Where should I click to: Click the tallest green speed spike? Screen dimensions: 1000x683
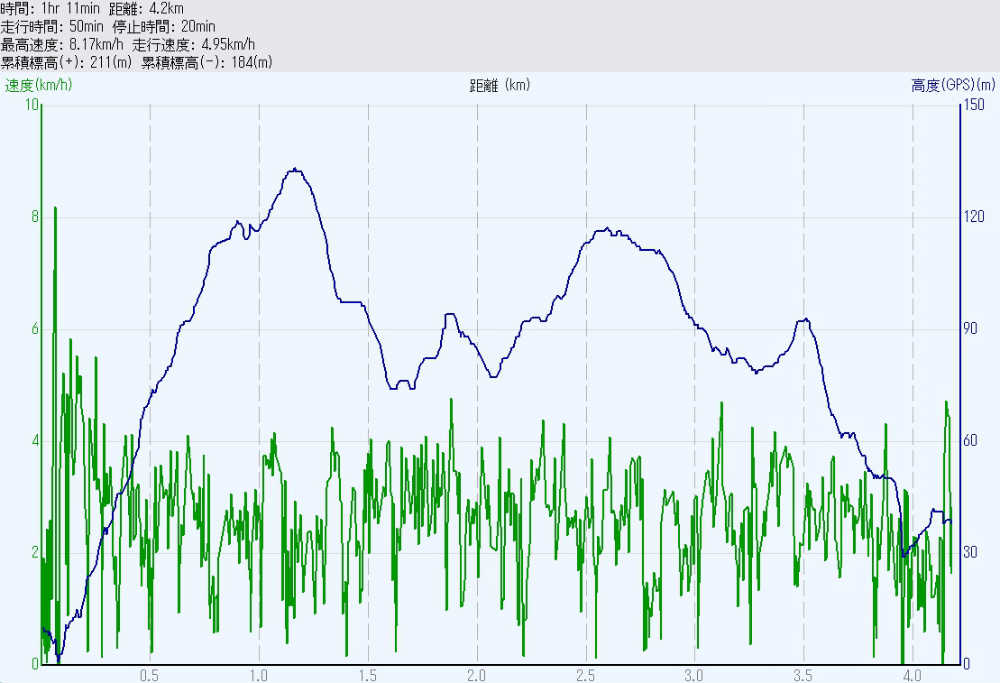(x=55, y=209)
